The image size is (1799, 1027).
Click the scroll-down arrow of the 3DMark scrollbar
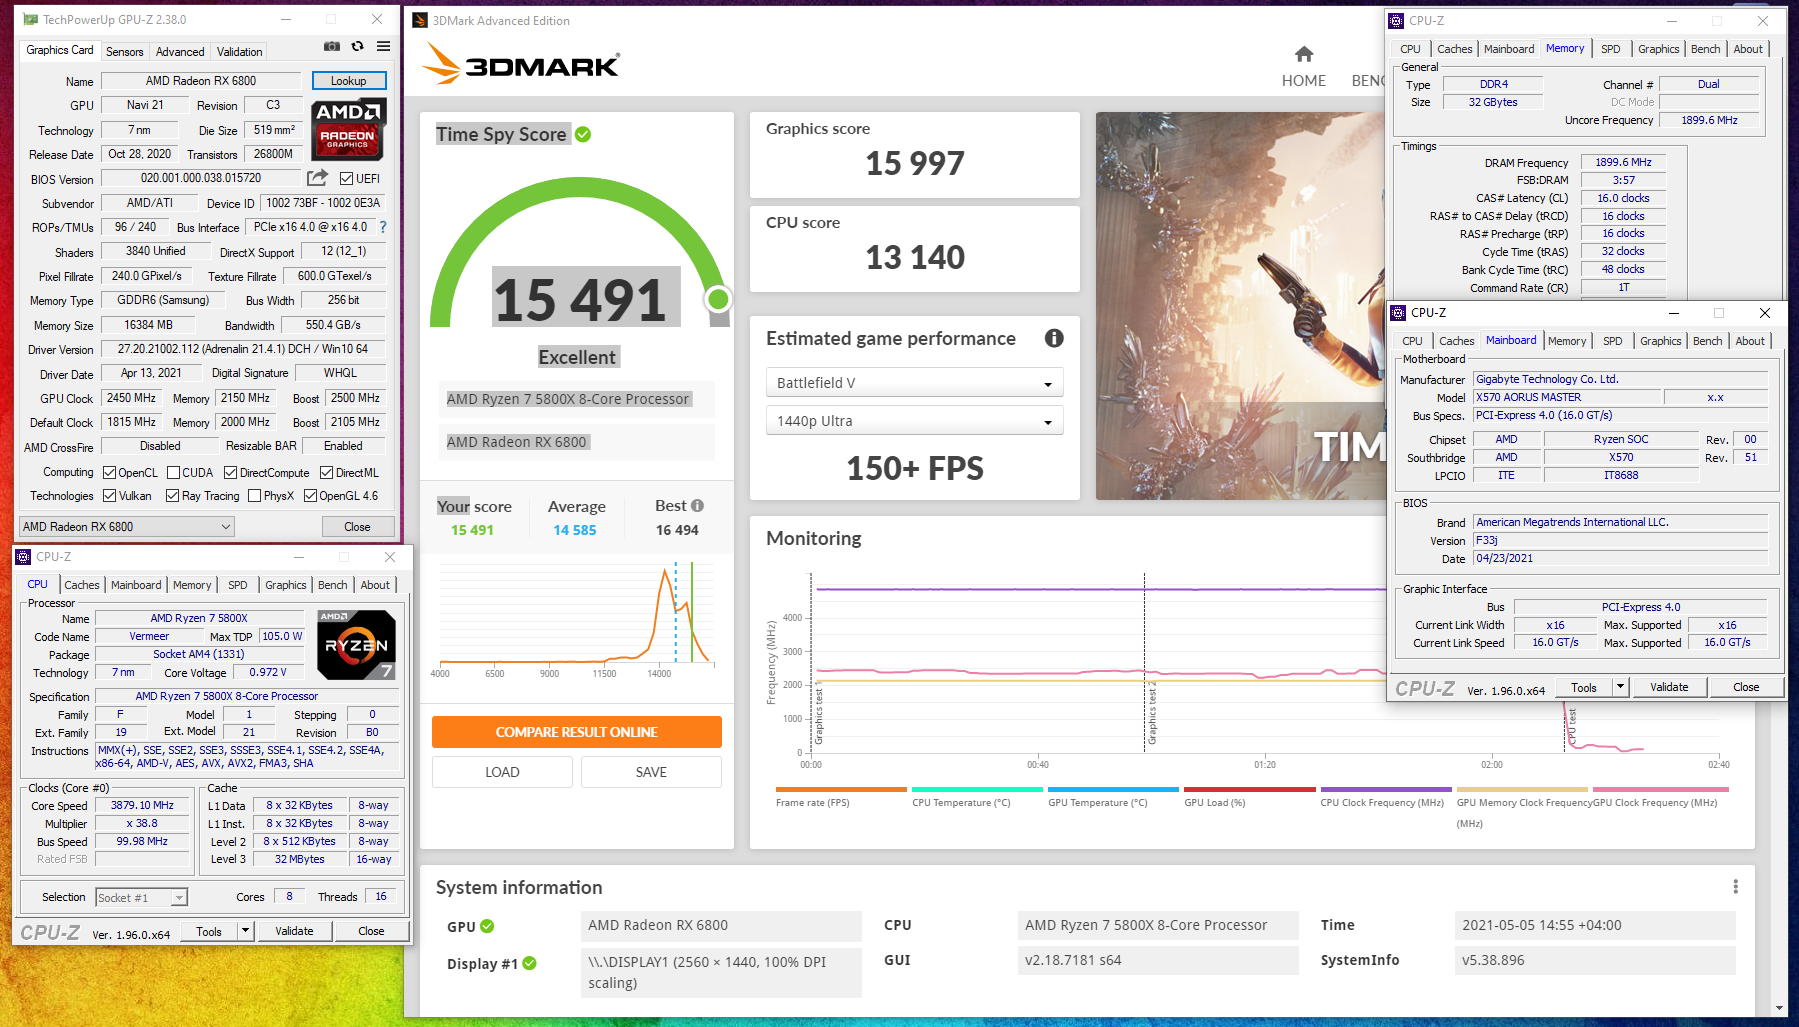pos(1779,1008)
